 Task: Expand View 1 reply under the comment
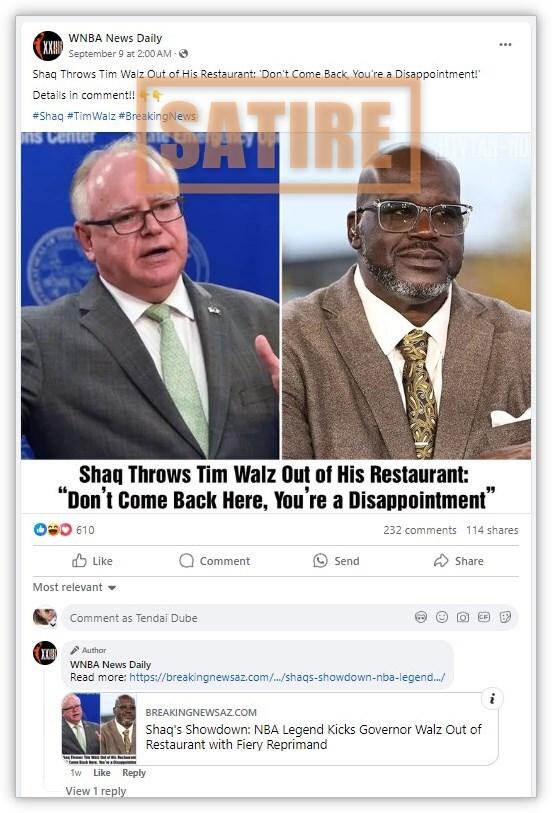coord(96,791)
